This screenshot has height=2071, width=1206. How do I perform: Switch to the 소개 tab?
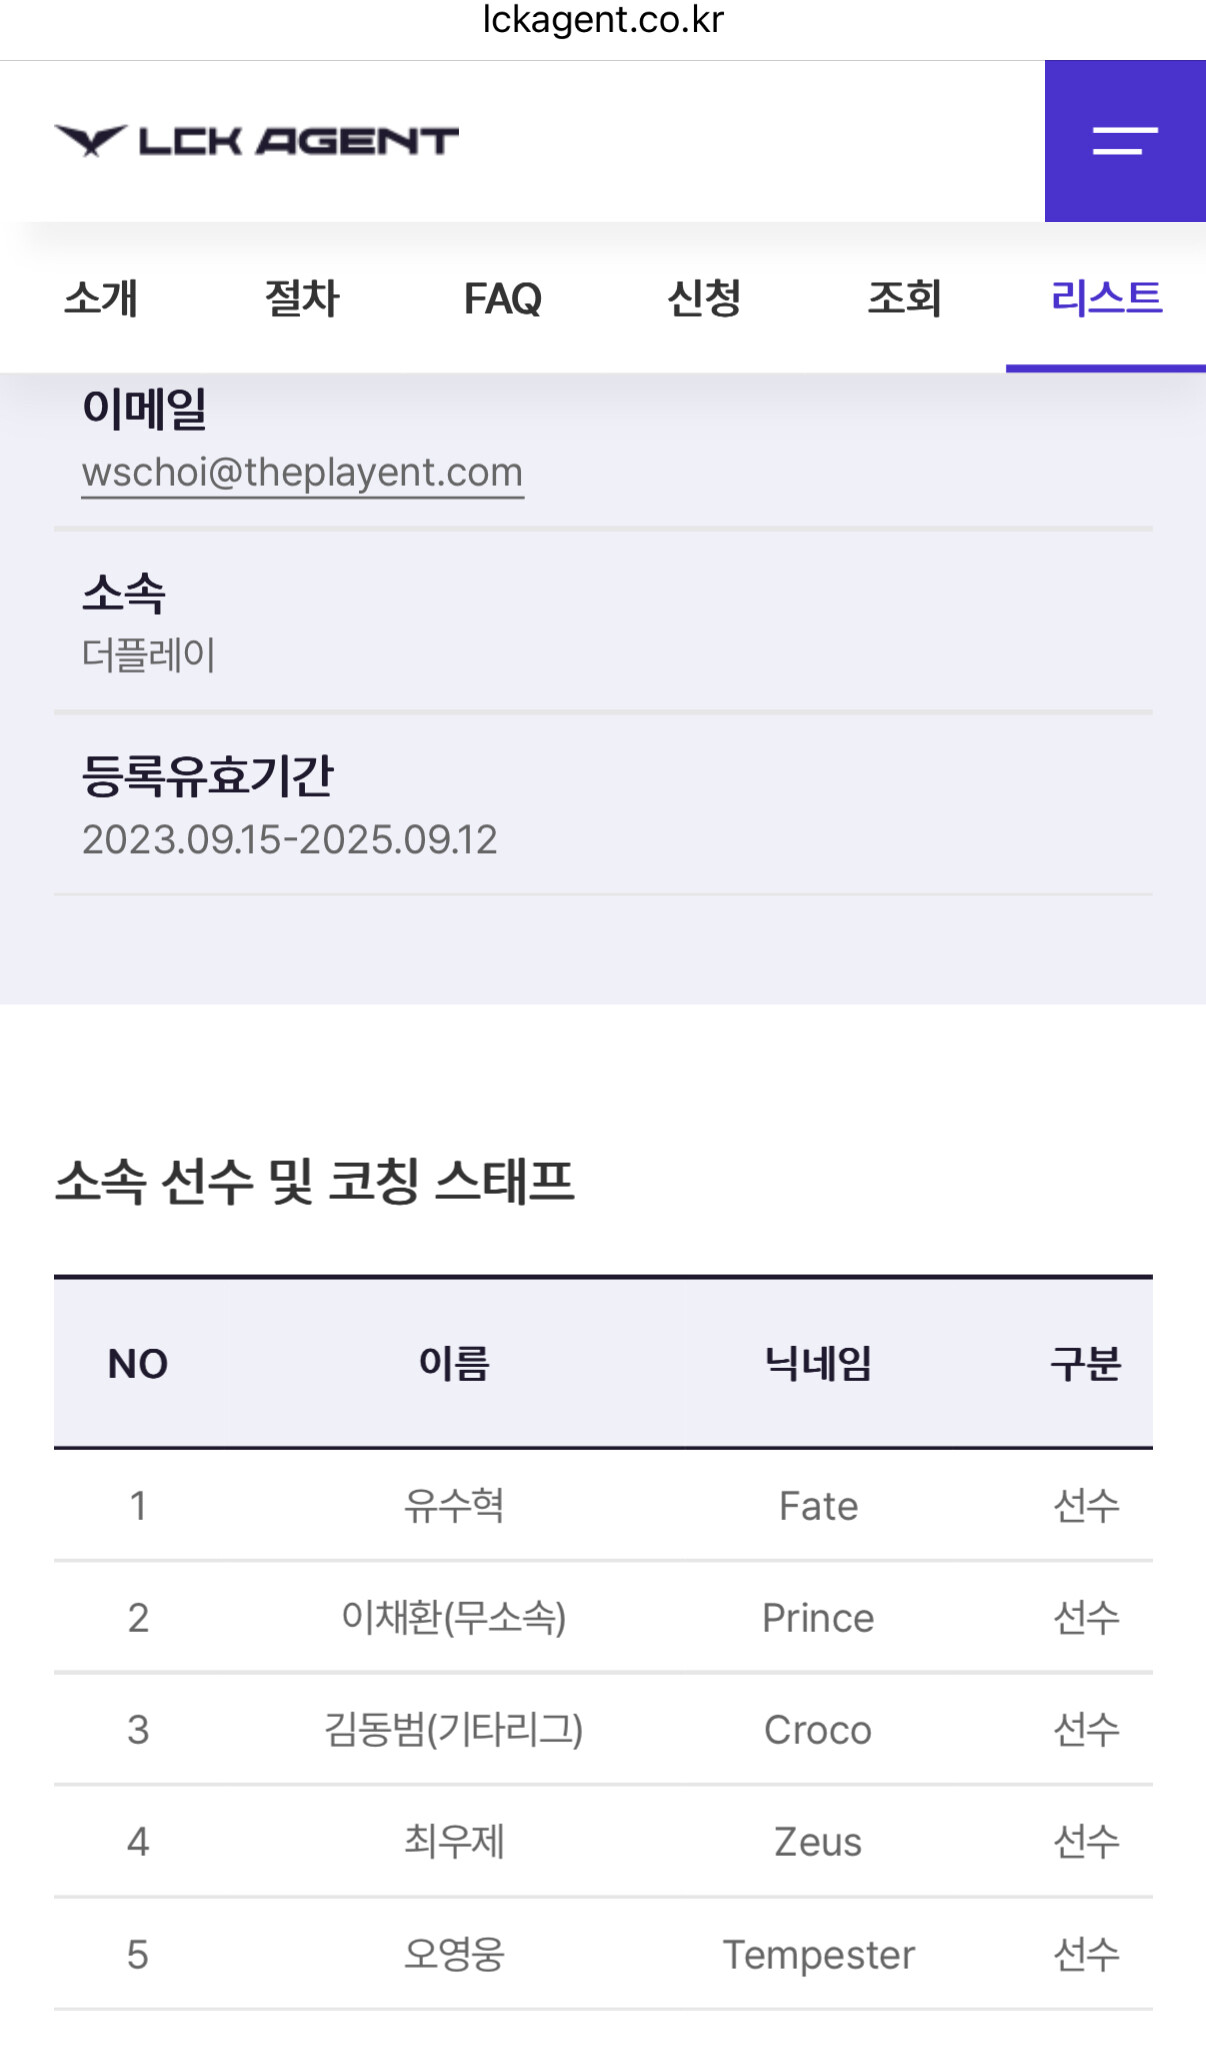click(100, 298)
